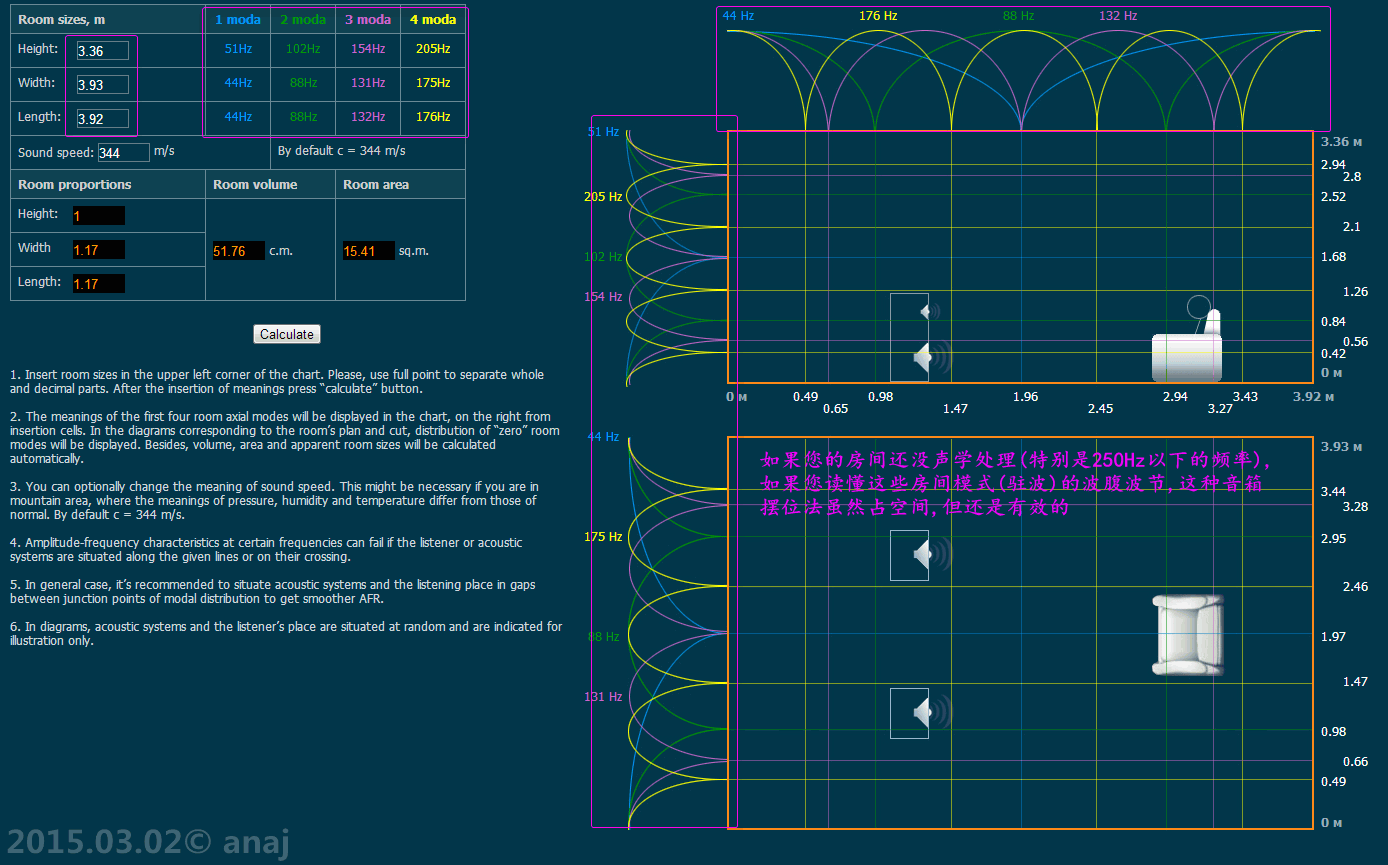Select the "1 moda" column header
The image size is (1388, 865).
coord(237,19)
